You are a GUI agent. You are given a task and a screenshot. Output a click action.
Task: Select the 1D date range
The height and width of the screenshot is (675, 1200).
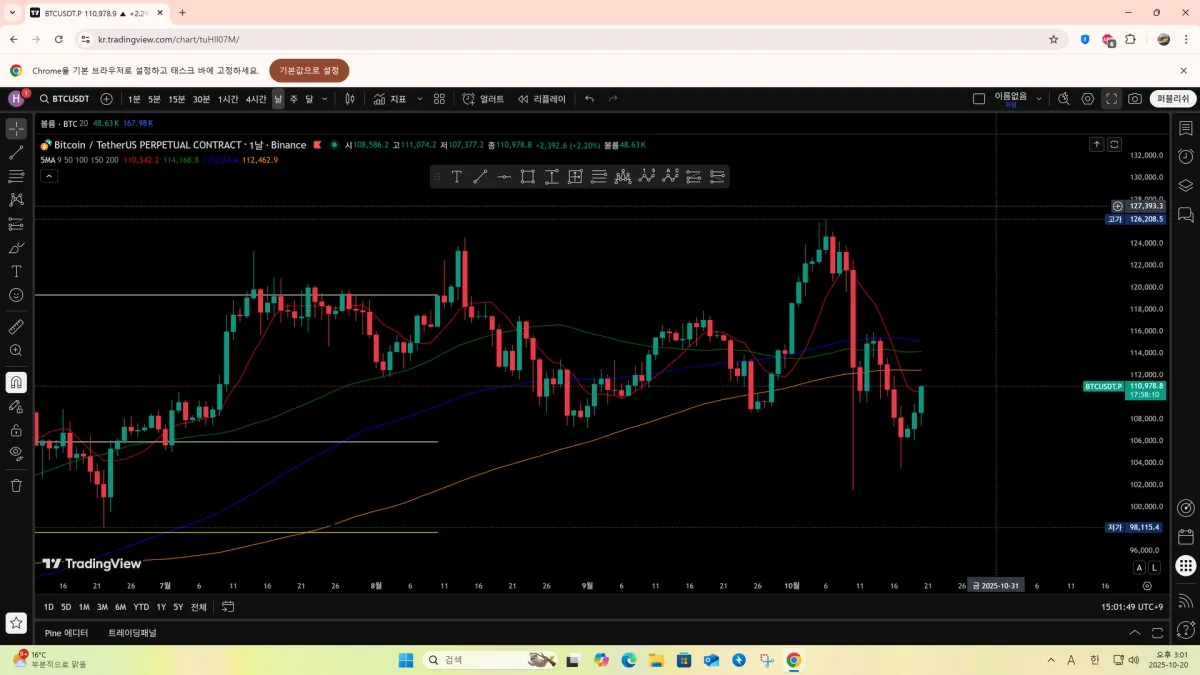(49, 607)
